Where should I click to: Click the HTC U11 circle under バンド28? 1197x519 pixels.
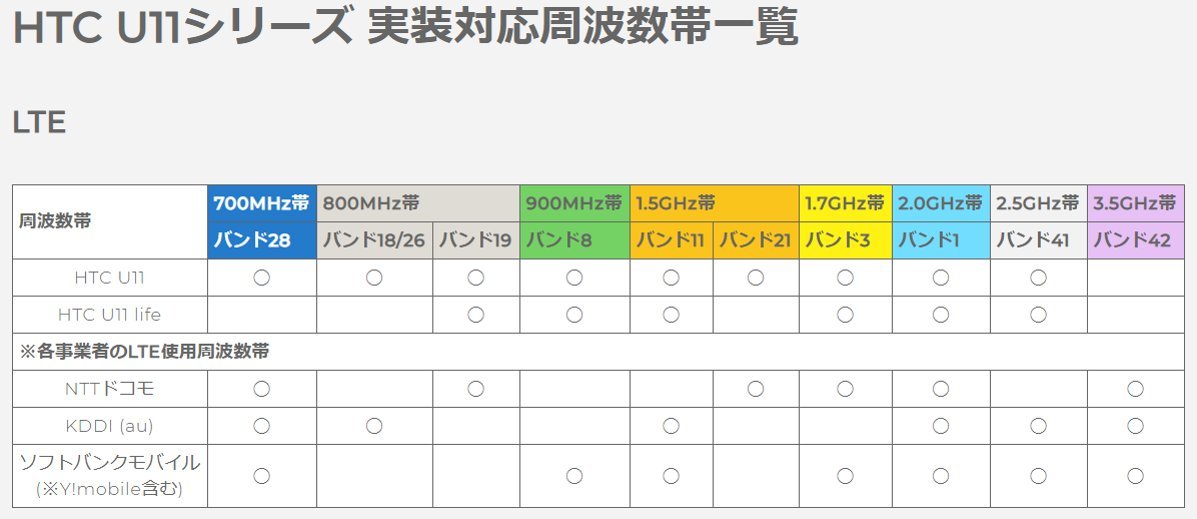point(262,278)
